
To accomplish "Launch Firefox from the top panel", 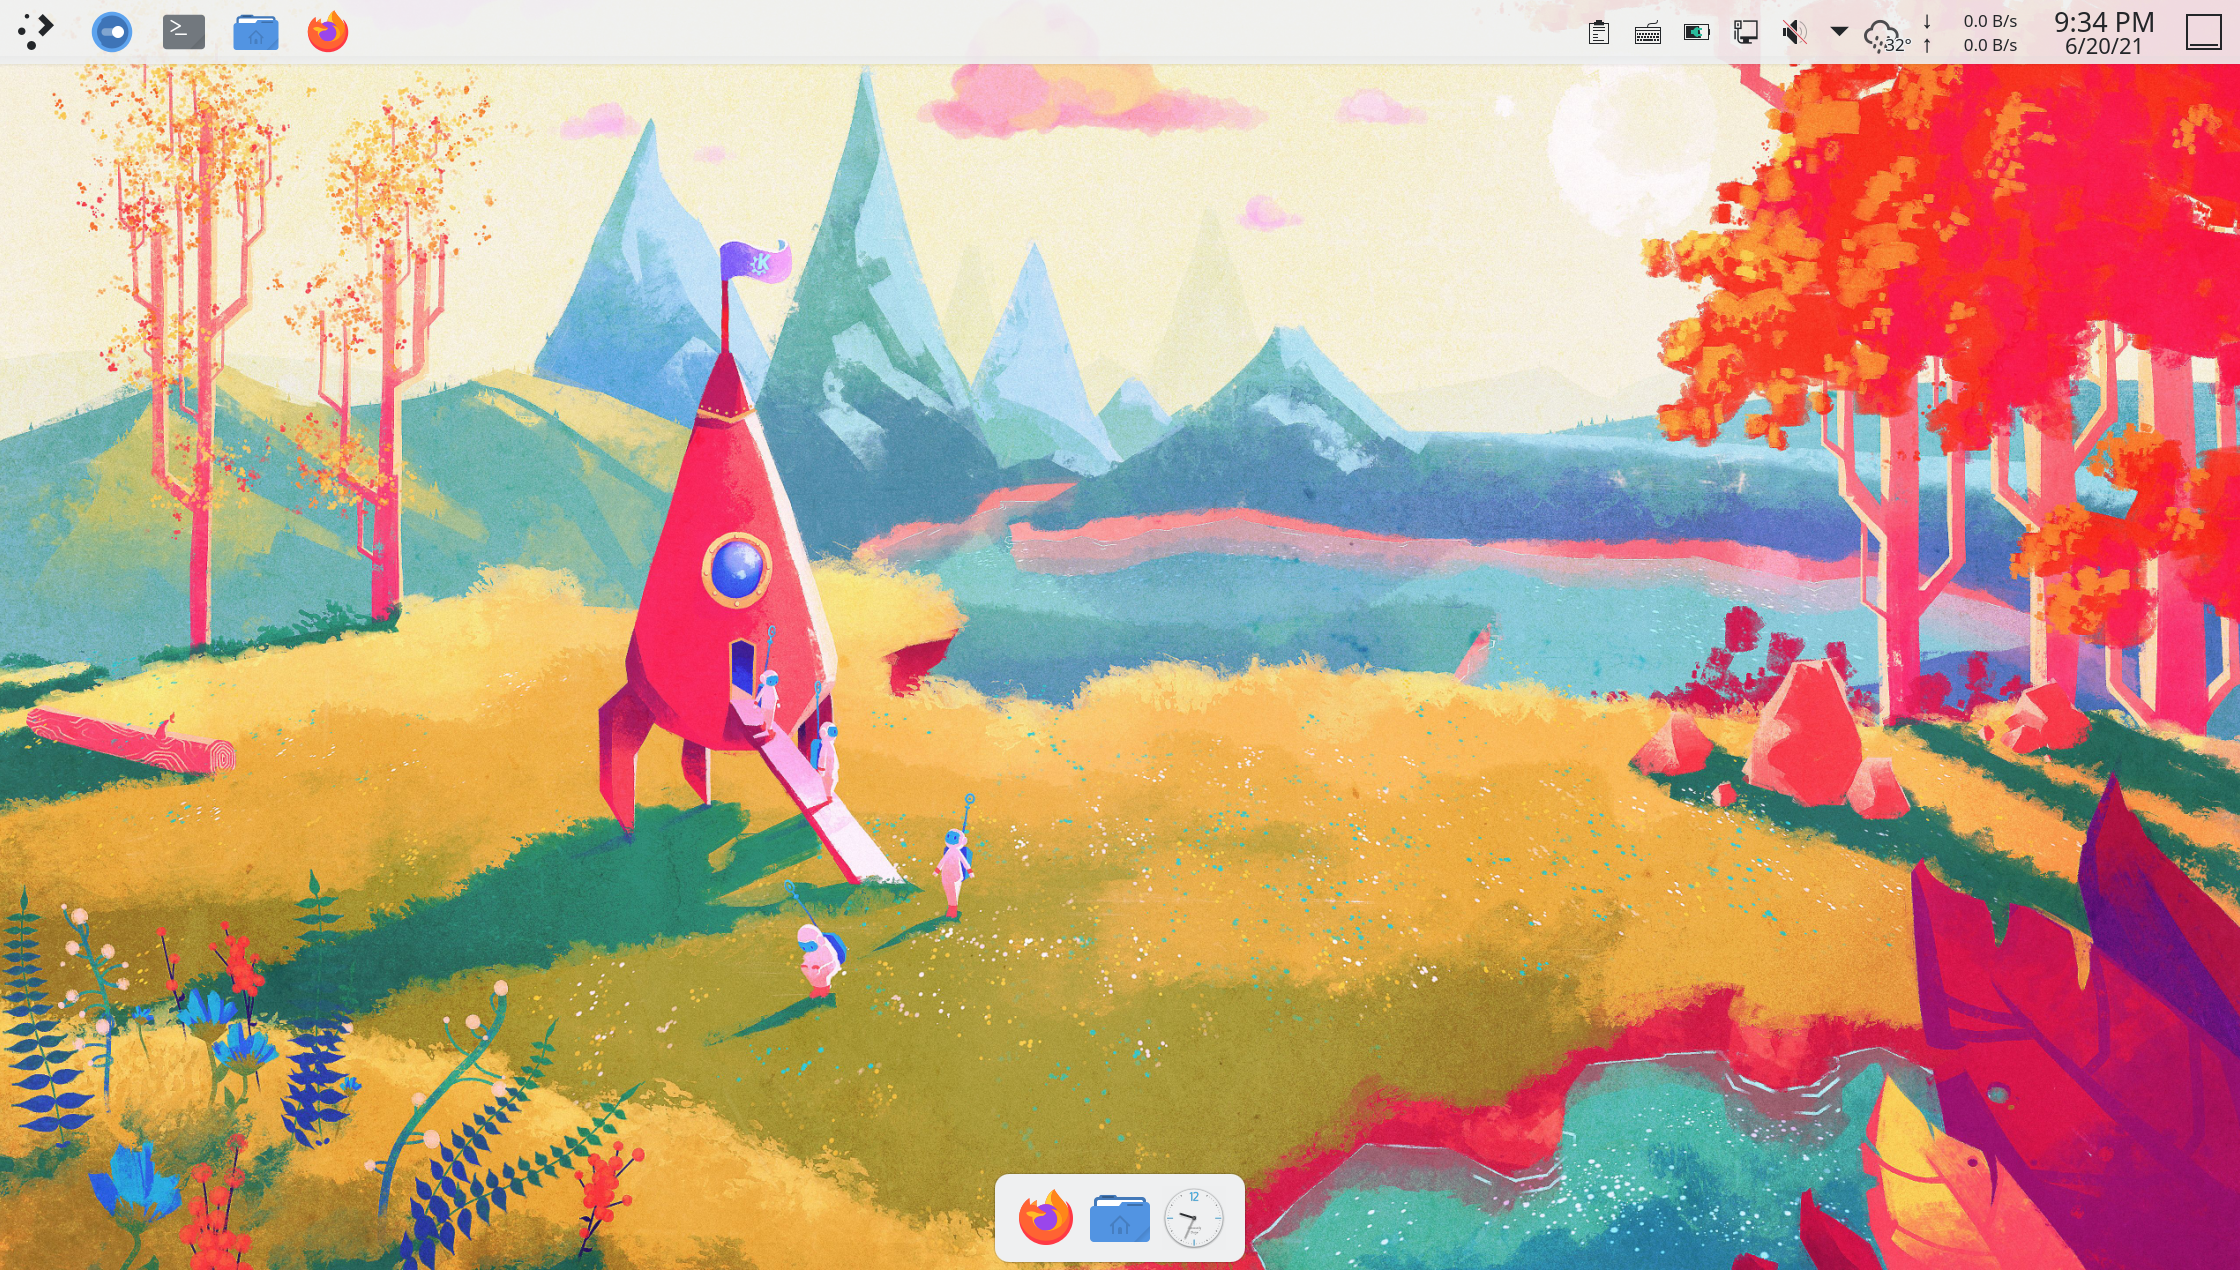I will click(328, 32).
